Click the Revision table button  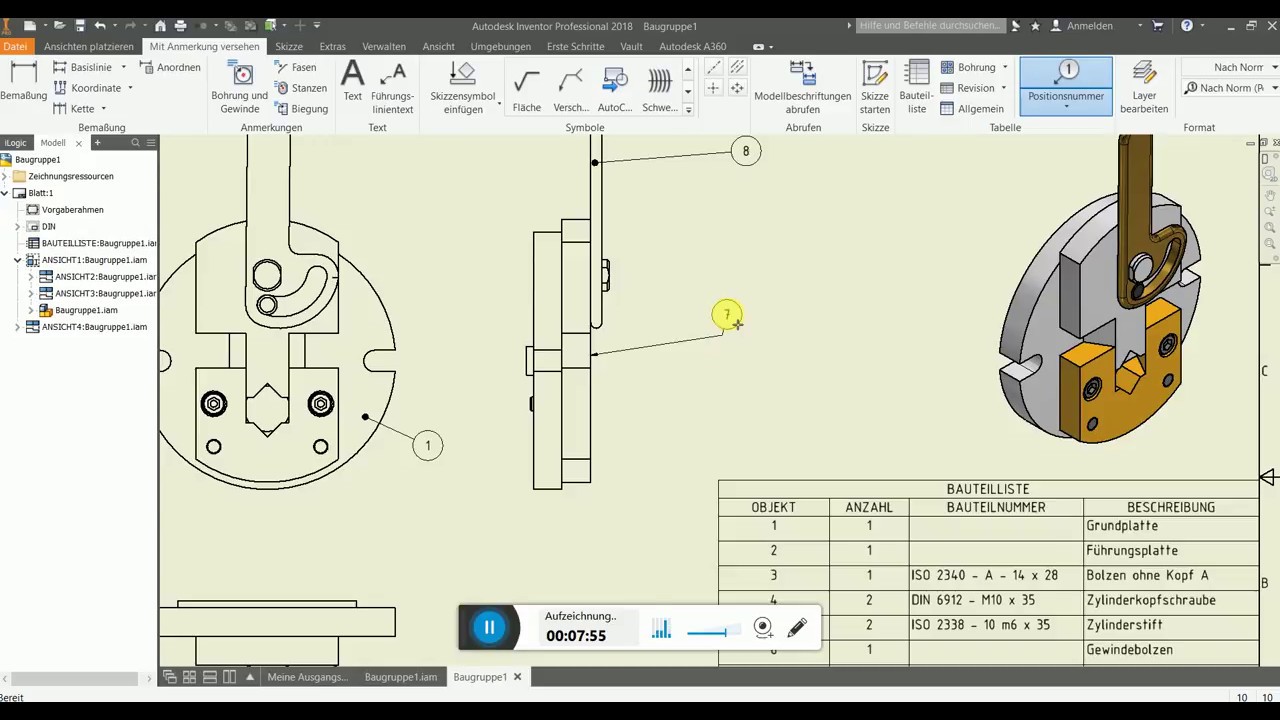[967, 88]
